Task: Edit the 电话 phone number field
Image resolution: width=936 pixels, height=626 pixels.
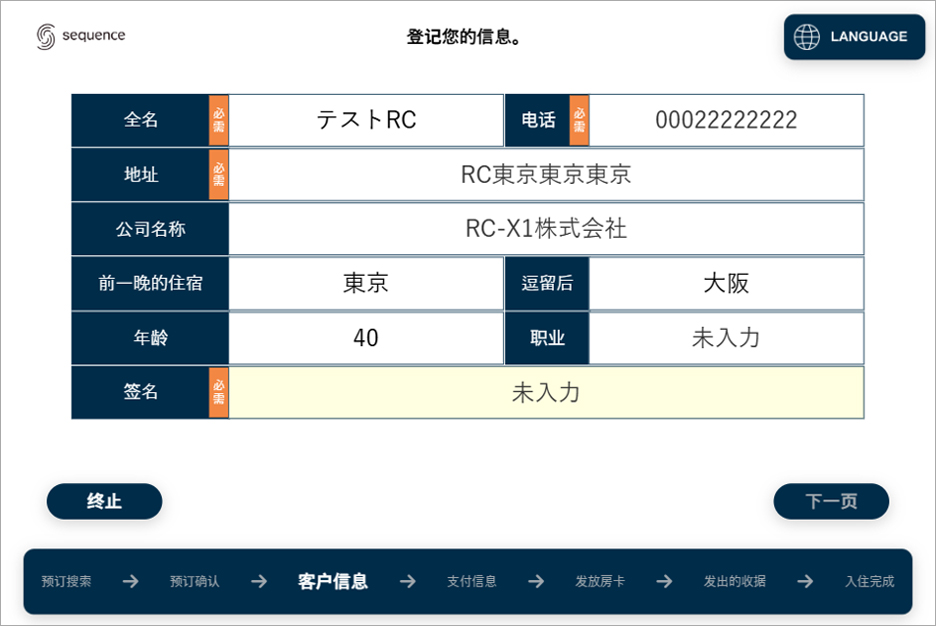Action: (x=726, y=120)
